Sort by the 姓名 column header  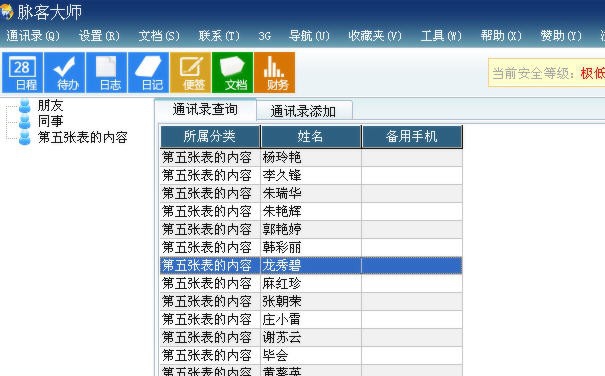click(311, 136)
